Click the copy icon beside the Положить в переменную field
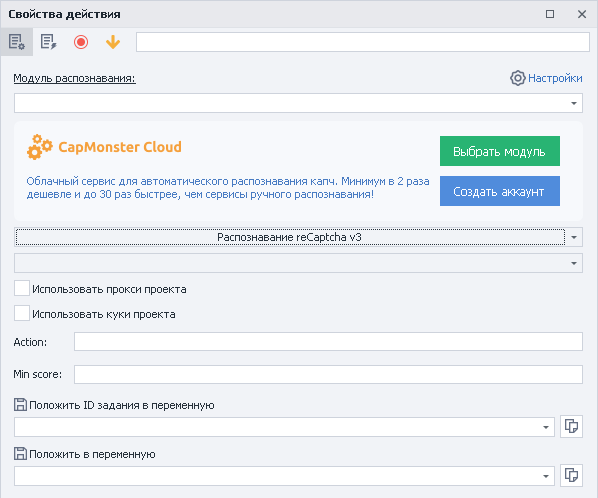Screen dimensions: 598x498 (571, 476)
